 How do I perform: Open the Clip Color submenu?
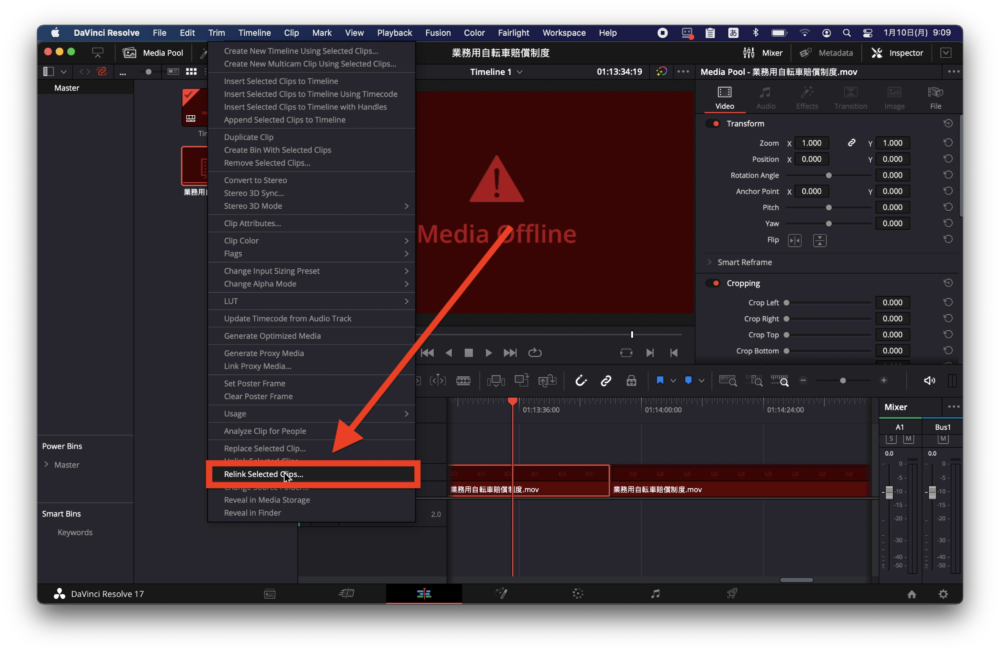point(312,240)
